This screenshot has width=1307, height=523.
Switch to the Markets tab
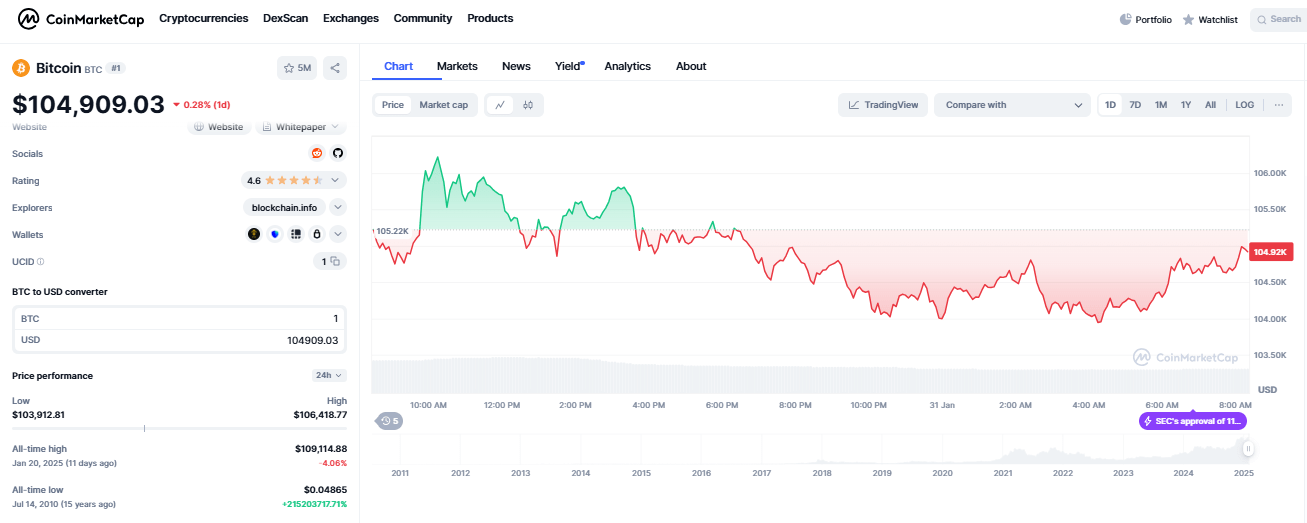click(457, 66)
